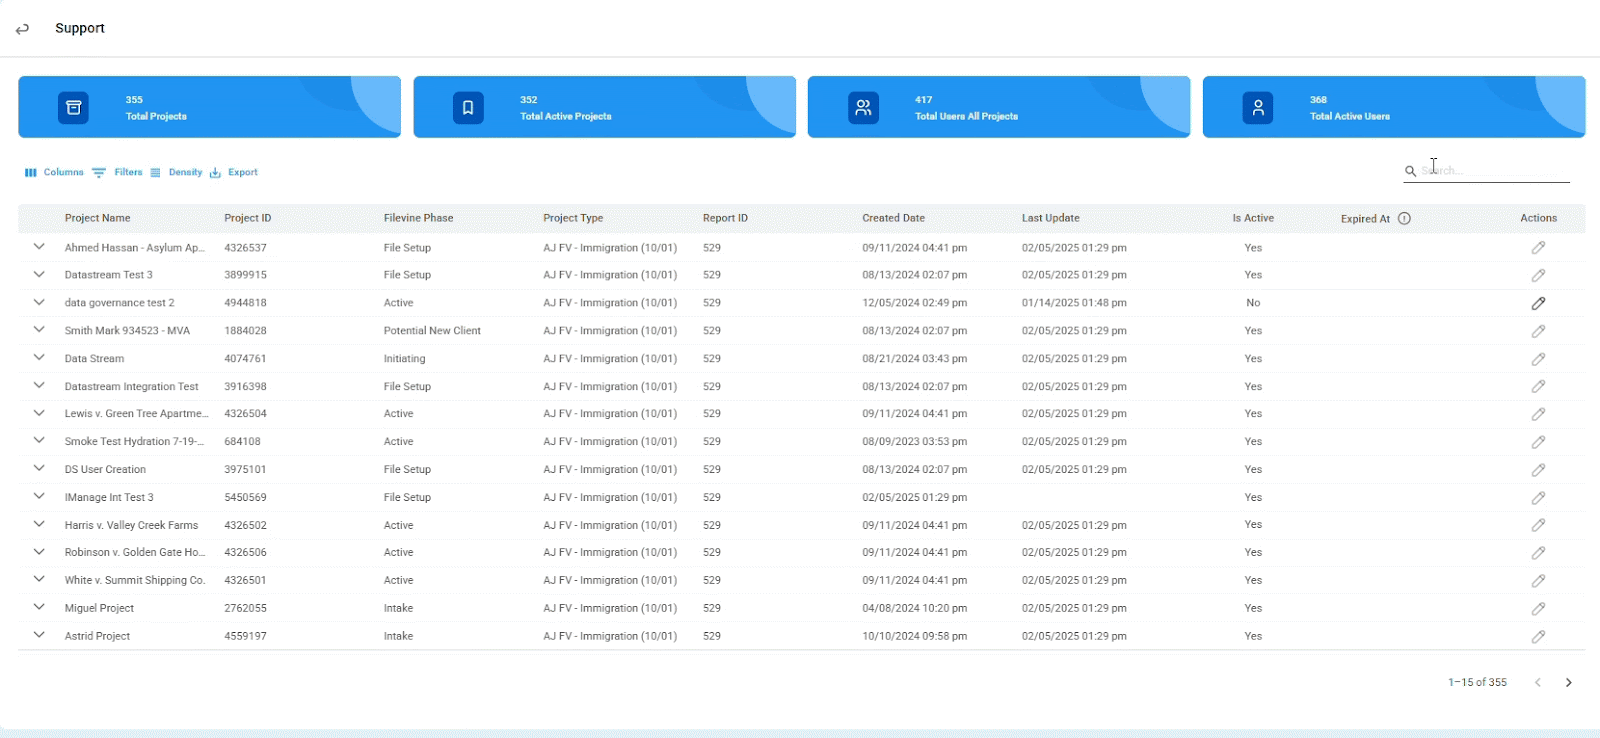Expand the data governance test 2 row
Image resolution: width=1600 pixels, height=738 pixels.
click(x=39, y=302)
